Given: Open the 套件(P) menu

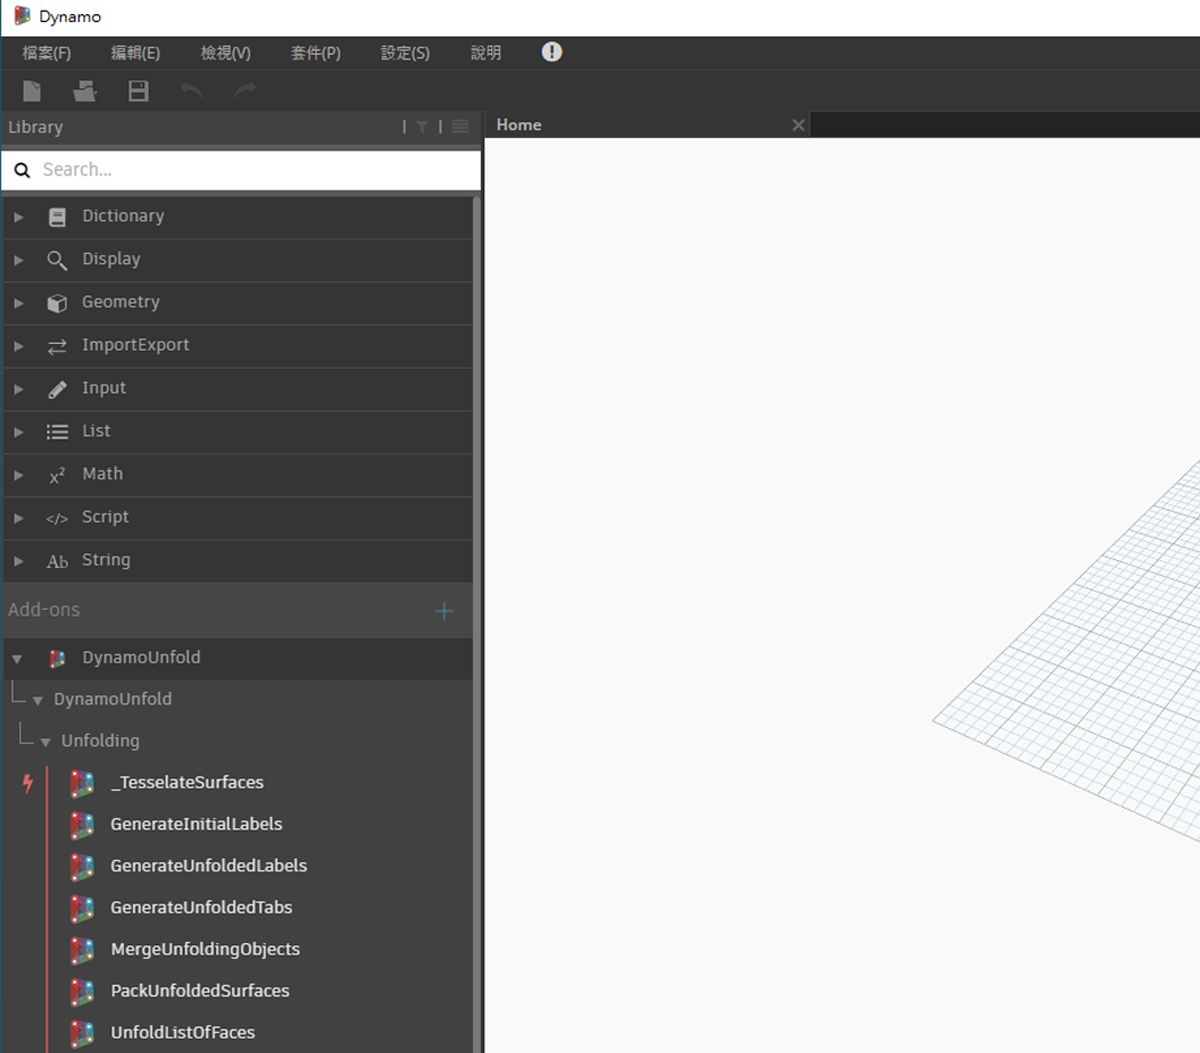Looking at the screenshot, I should pyautogui.click(x=315, y=53).
